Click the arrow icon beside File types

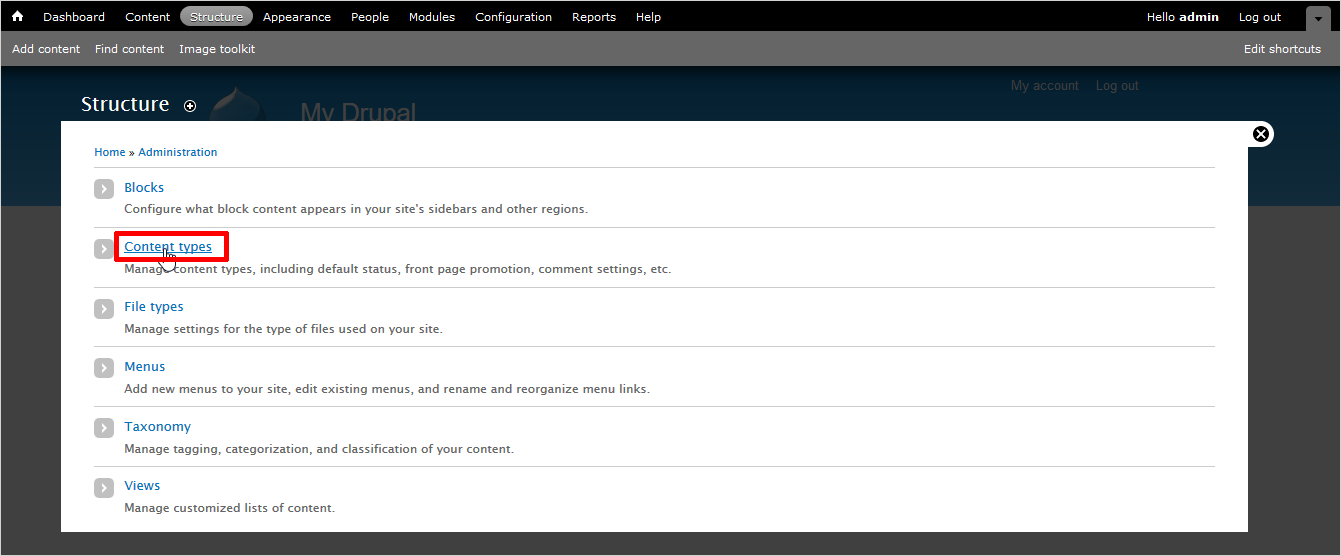point(104,309)
